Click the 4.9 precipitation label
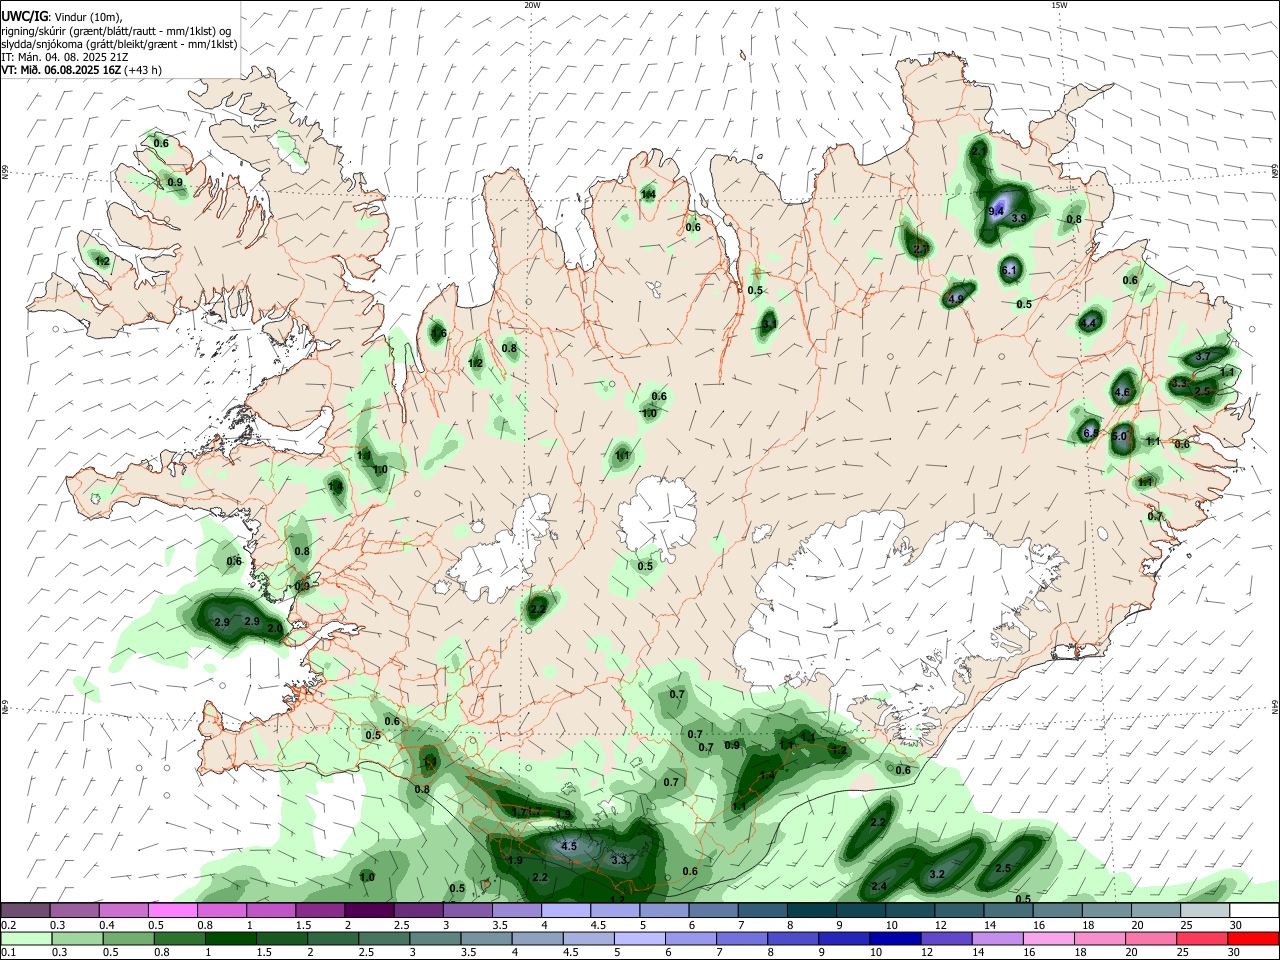Viewport: 1280px width, 960px height. click(x=955, y=299)
